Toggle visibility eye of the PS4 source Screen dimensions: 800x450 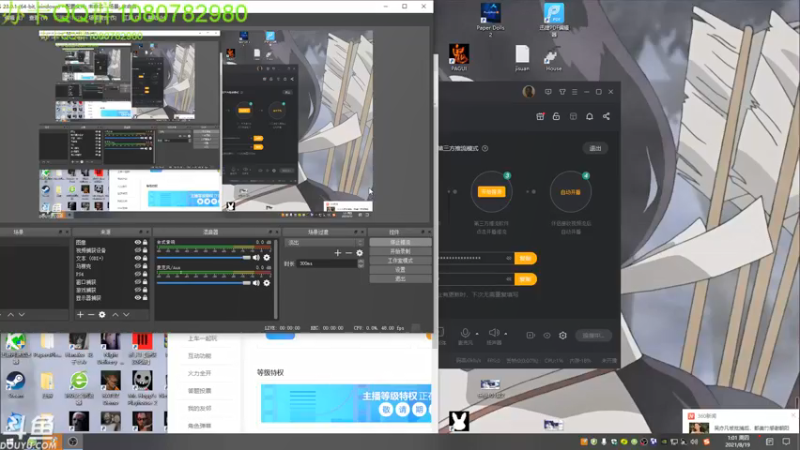[x=137, y=274]
